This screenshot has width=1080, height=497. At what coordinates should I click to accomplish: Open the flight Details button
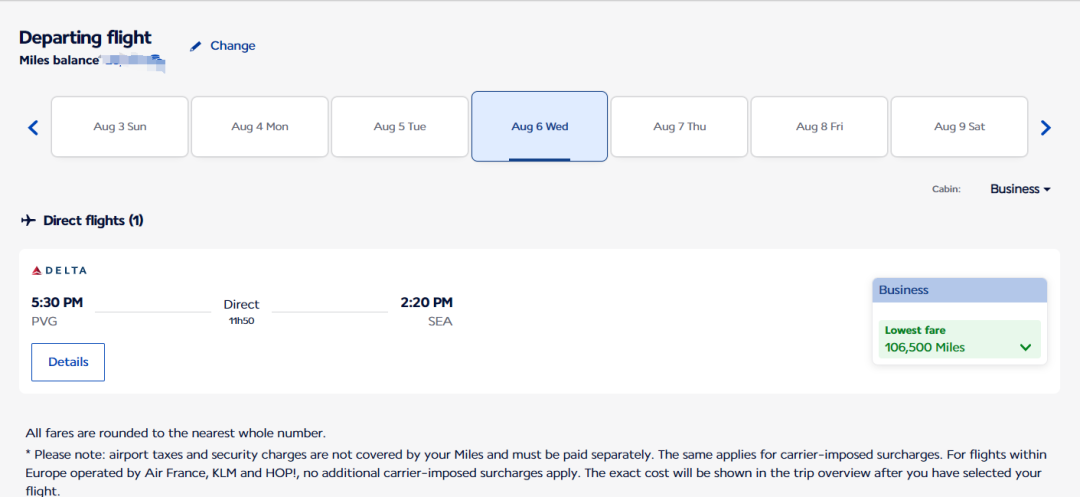(x=68, y=362)
